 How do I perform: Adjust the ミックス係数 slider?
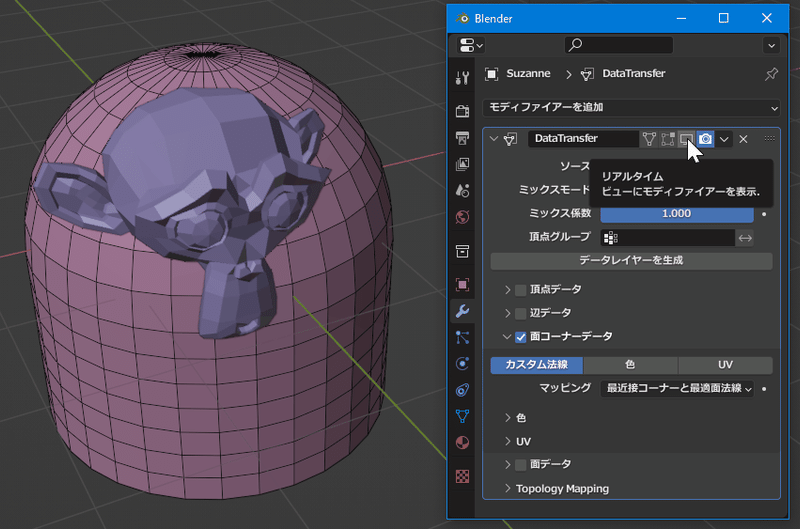coord(677,214)
